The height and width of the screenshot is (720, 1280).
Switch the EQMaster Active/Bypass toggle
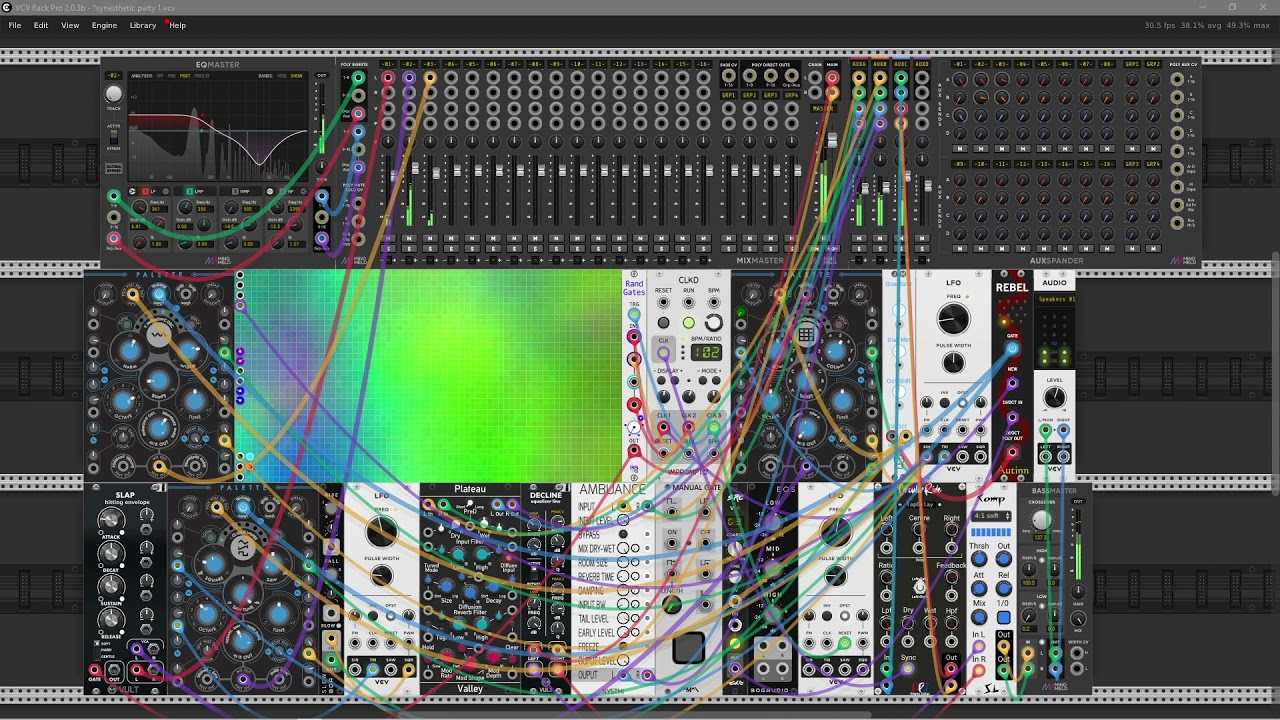click(113, 137)
